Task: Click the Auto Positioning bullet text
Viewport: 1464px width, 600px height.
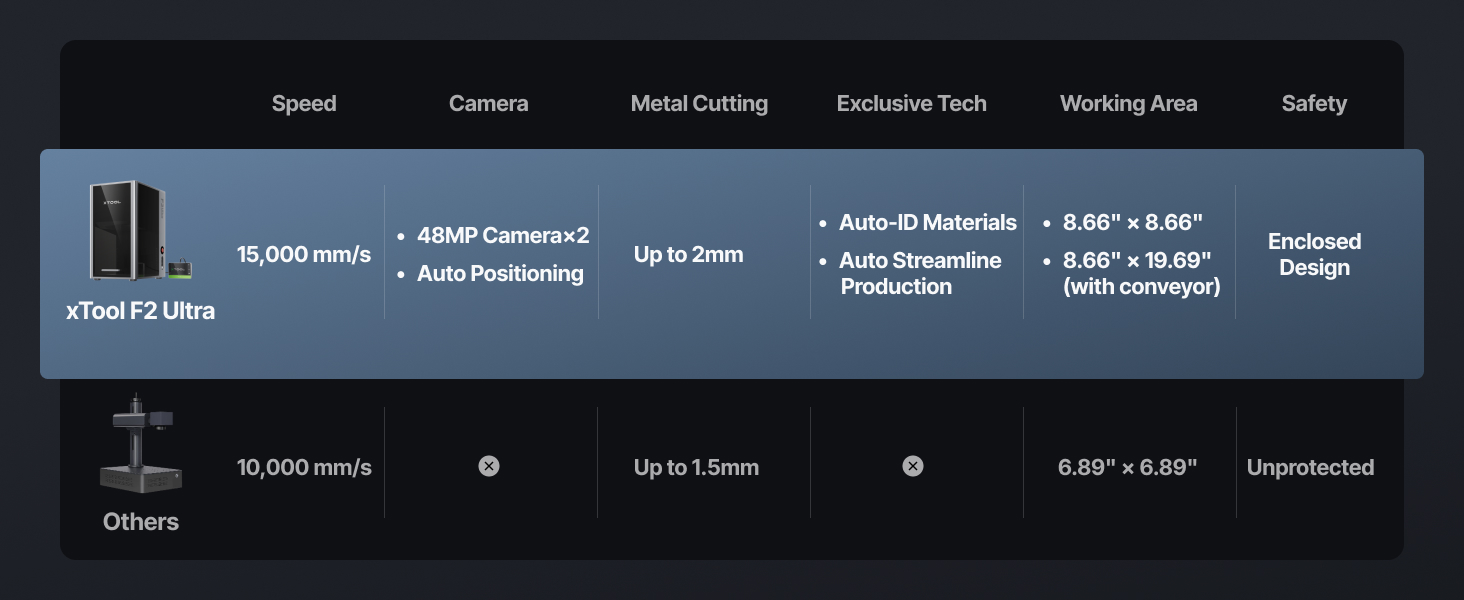Action: click(500, 274)
